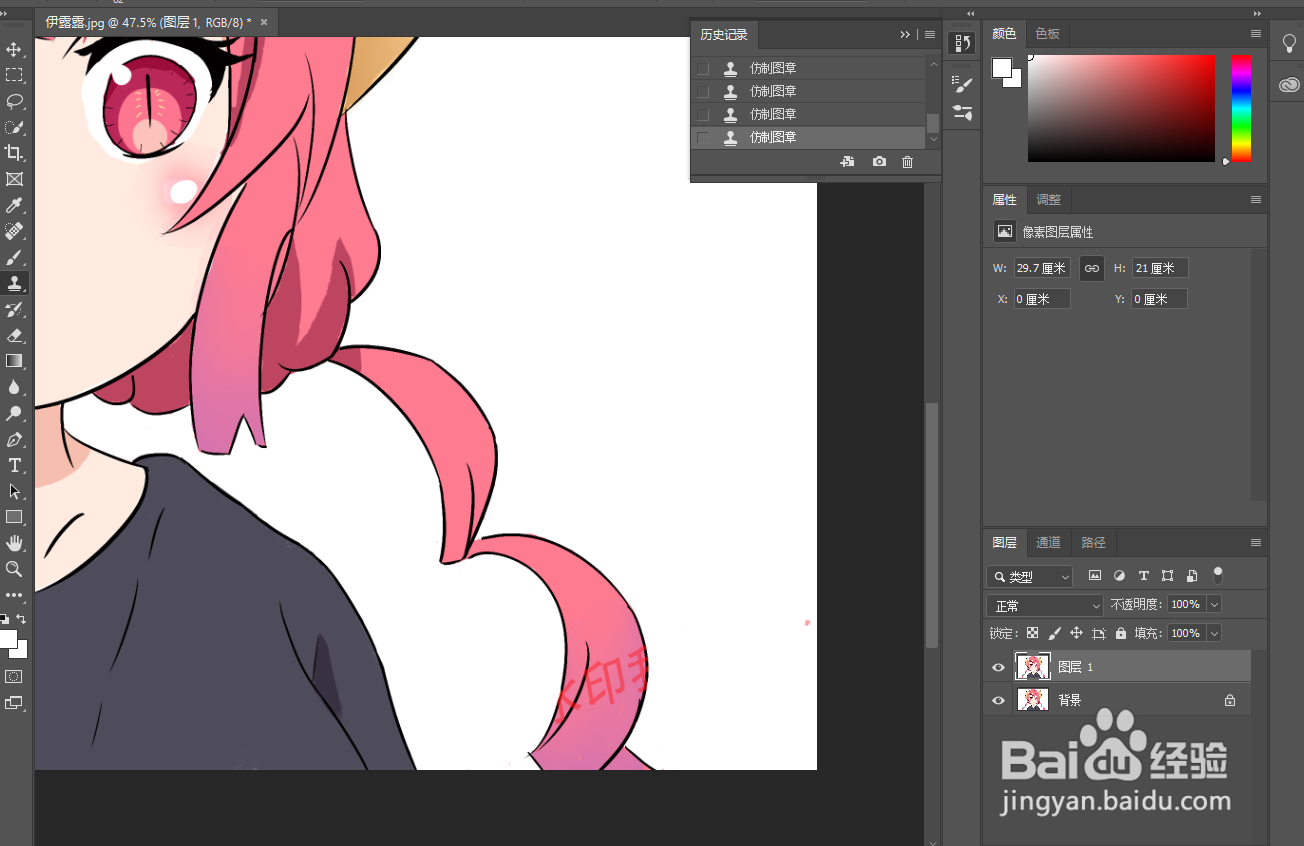Select the Quick Selection tool
Viewport: 1304px width, 846px height.
coord(14,127)
